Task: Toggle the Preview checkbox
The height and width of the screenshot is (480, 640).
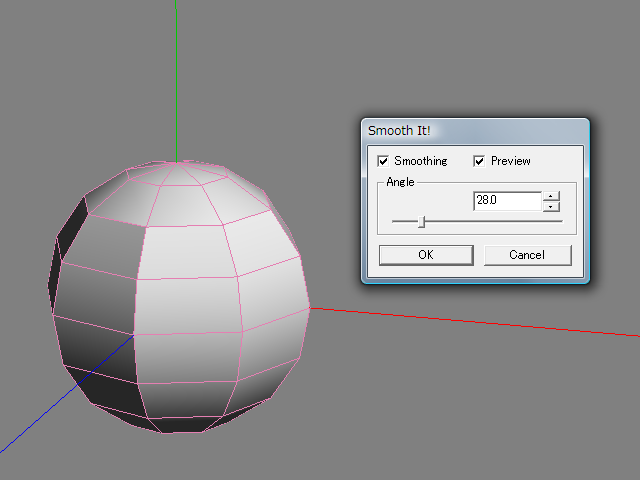Action: pos(479,161)
